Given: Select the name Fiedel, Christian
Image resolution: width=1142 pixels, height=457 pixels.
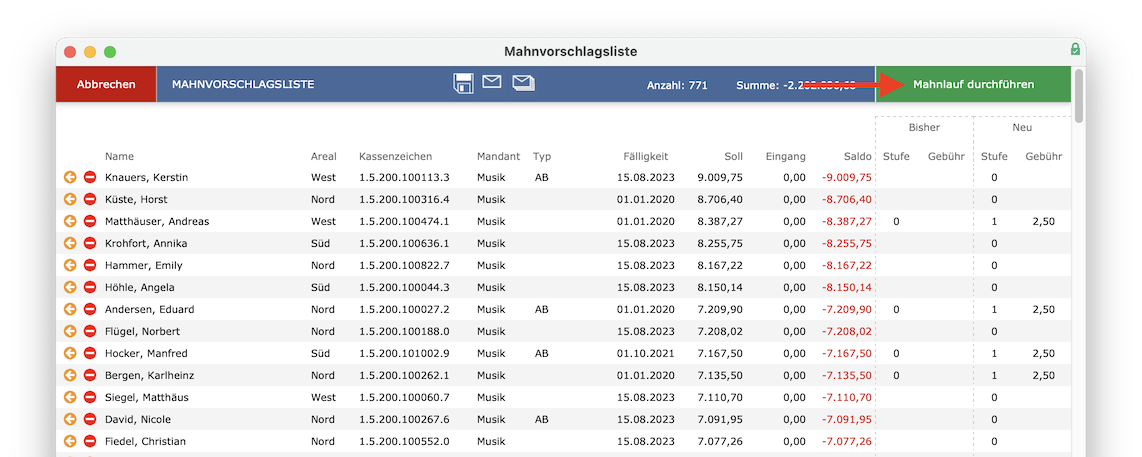Looking at the screenshot, I should (146, 441).
